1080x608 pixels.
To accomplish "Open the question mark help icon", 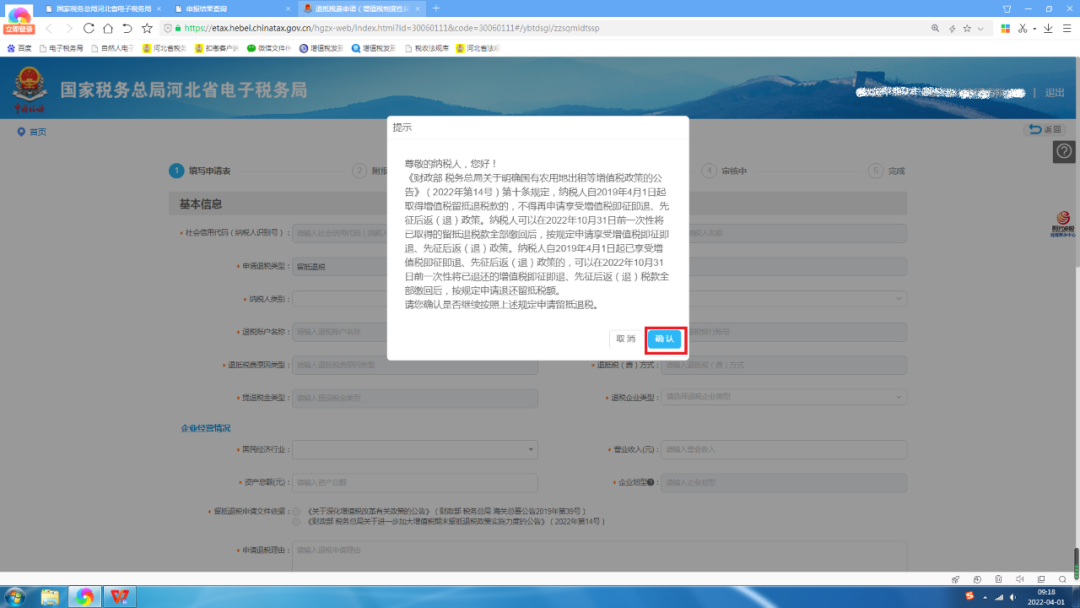I will point(1064,151).
